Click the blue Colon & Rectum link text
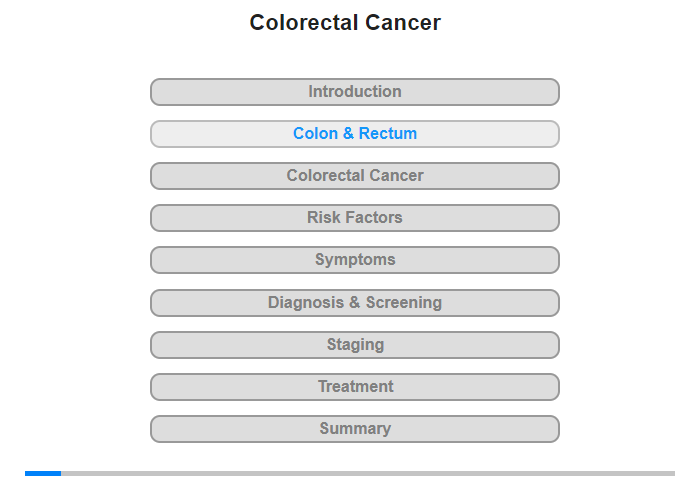Viewport: 700px width, 480px height. [355, 134]
